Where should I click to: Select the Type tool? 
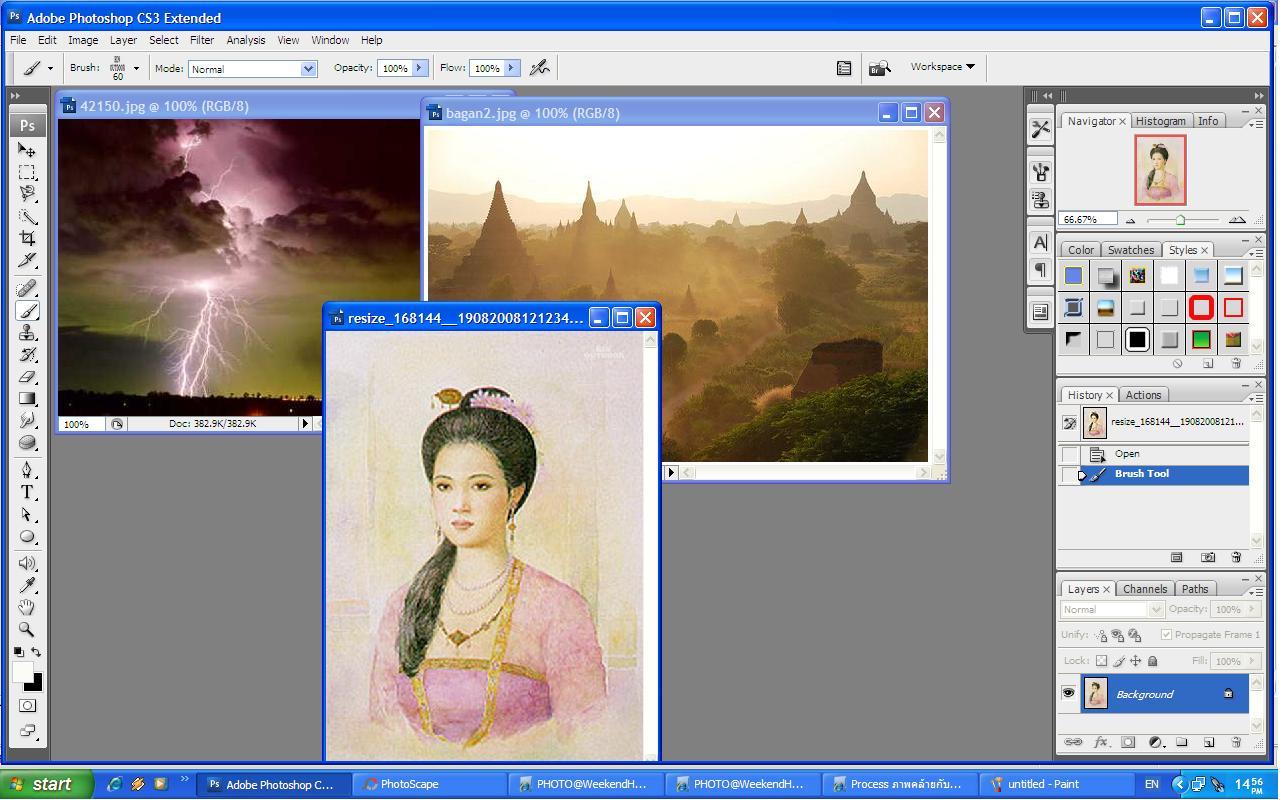(x=27, y=492)
